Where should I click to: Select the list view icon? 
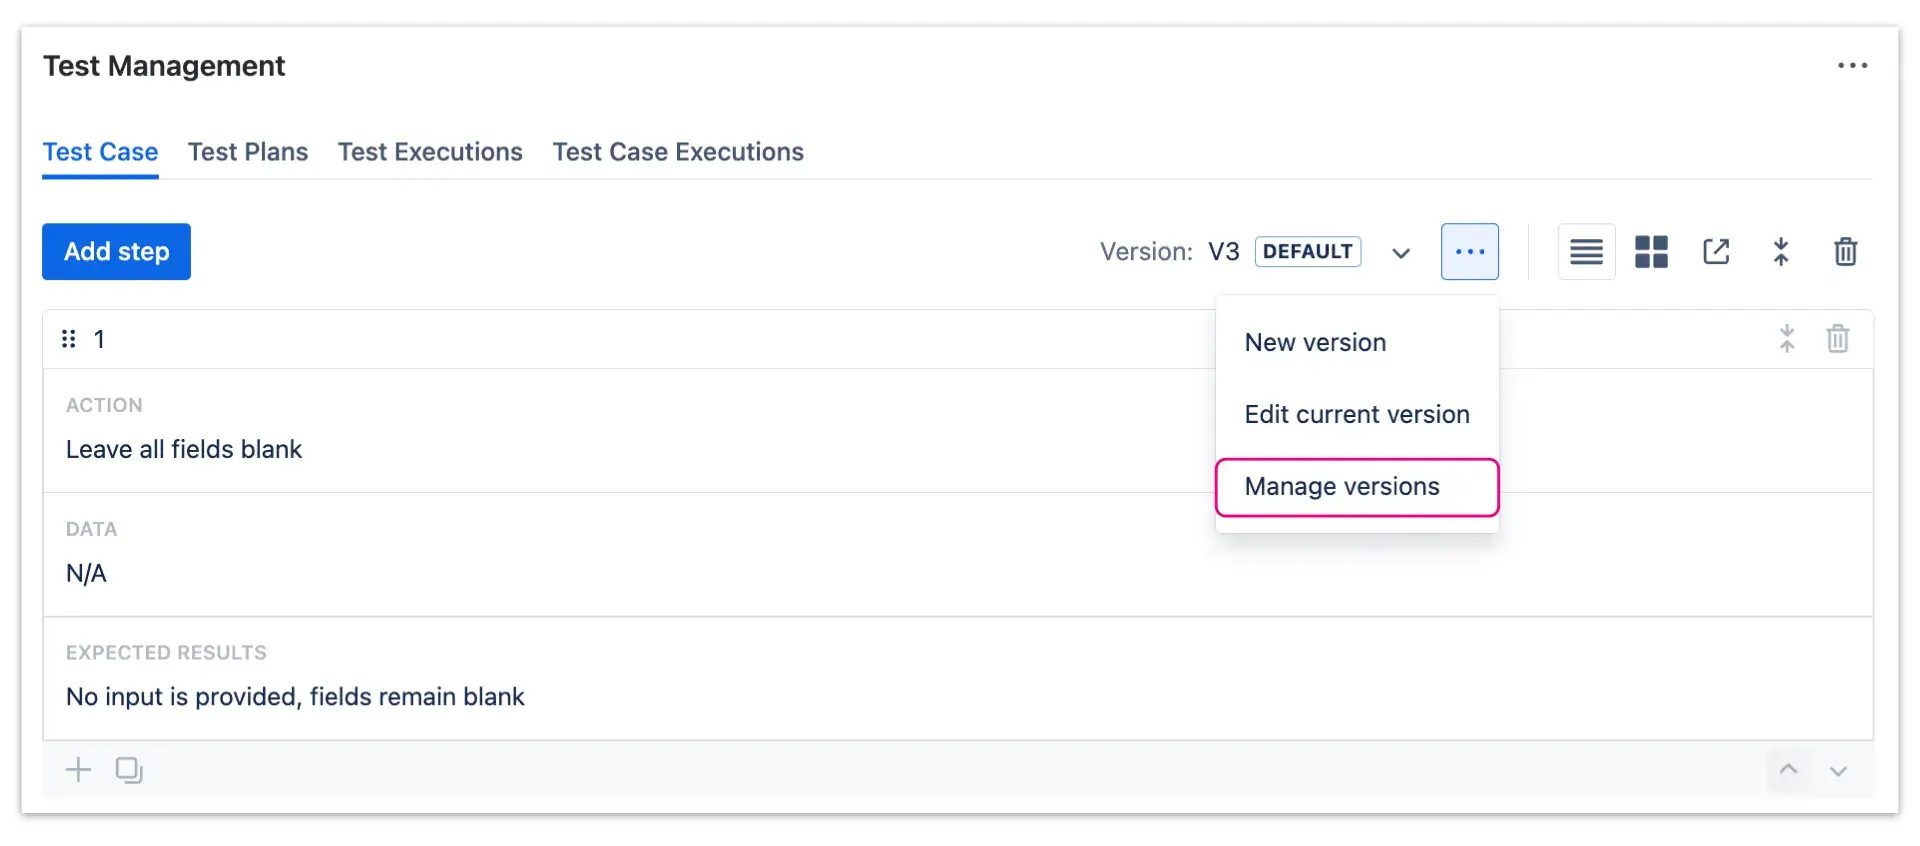[x=1585, y=251]
